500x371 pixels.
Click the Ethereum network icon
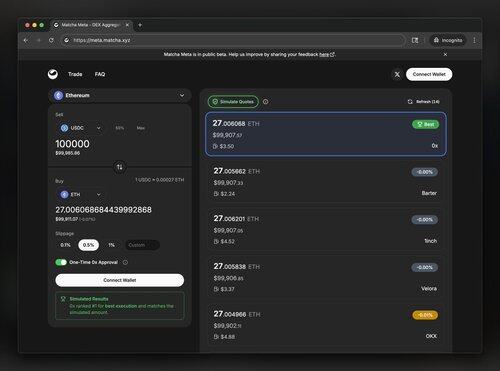[59, 96]
